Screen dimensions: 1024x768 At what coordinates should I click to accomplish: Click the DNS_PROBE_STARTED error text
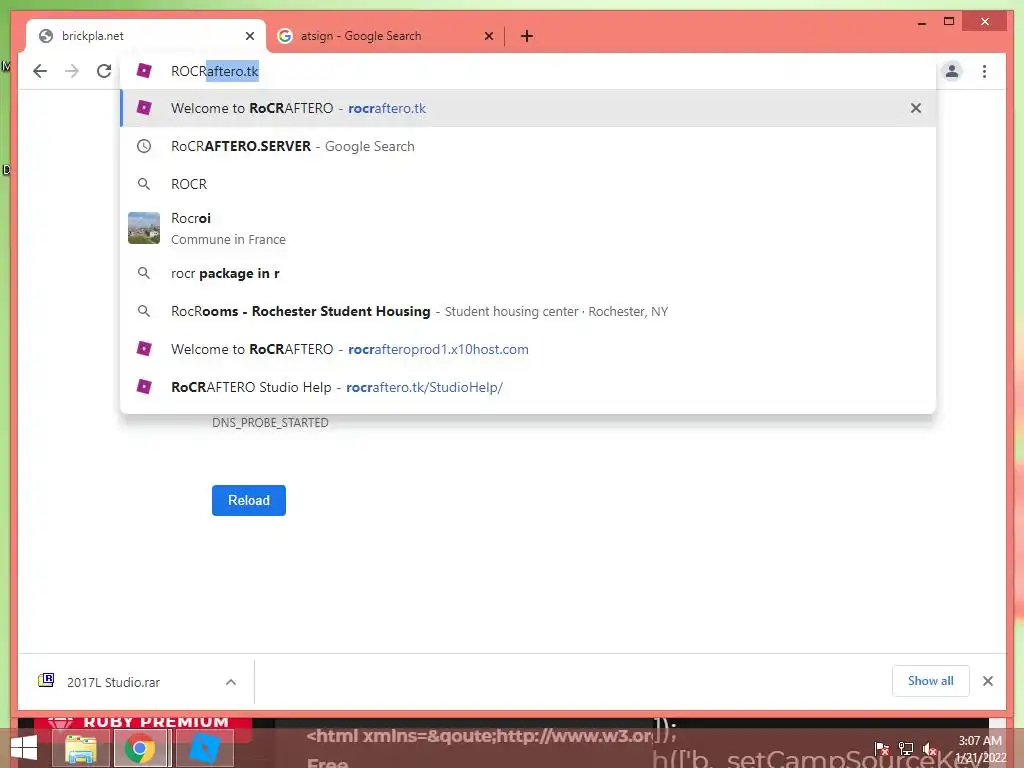[x=270, y=423]
